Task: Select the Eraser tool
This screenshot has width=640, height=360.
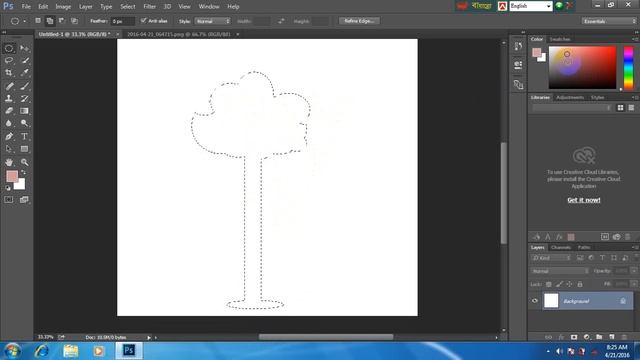Action: 9,111
